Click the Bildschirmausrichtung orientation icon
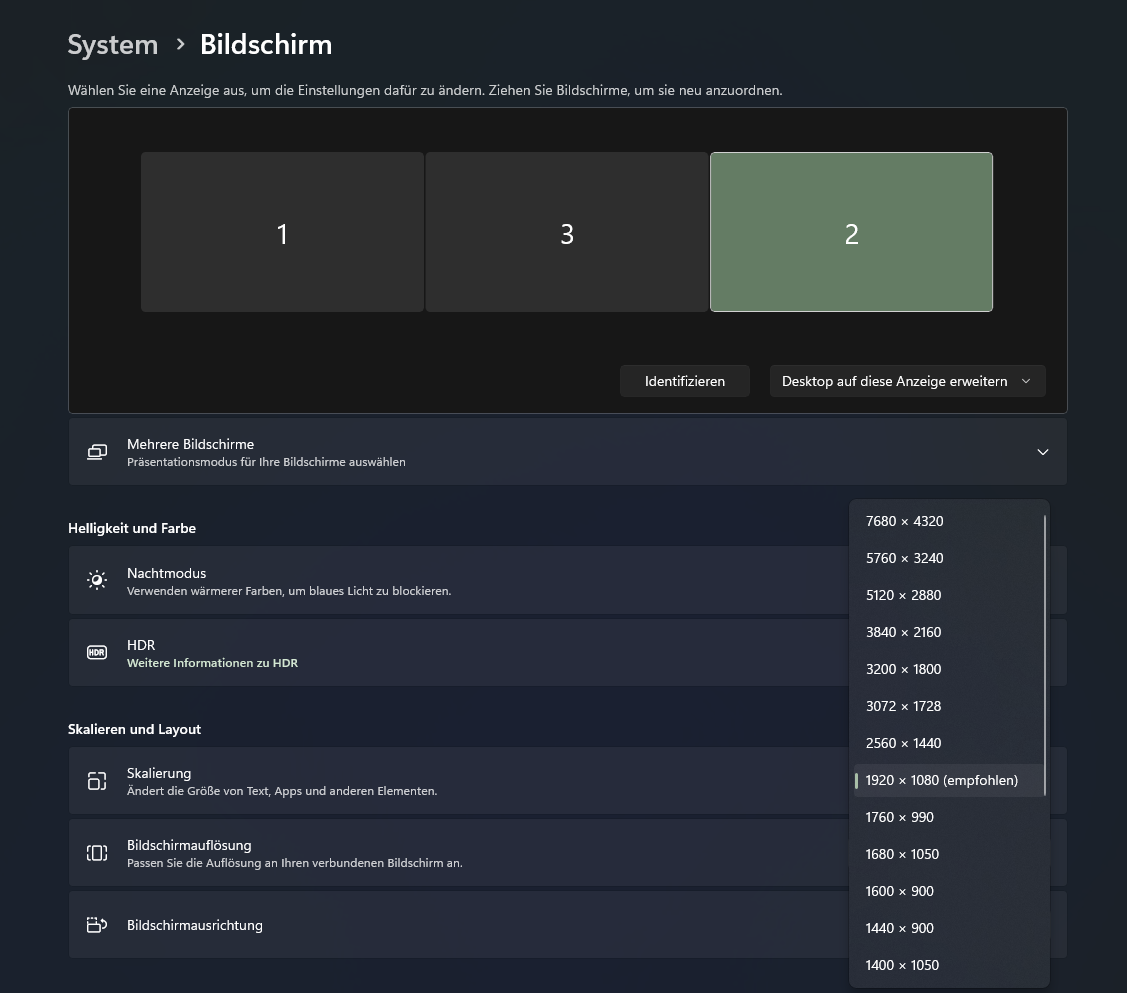Screen dimensions: 1127x993 [96, 925]
